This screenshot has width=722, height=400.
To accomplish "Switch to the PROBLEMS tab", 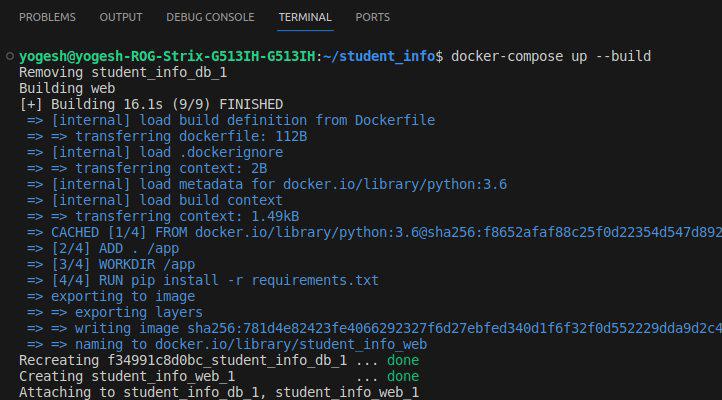I will click(47, 17).
